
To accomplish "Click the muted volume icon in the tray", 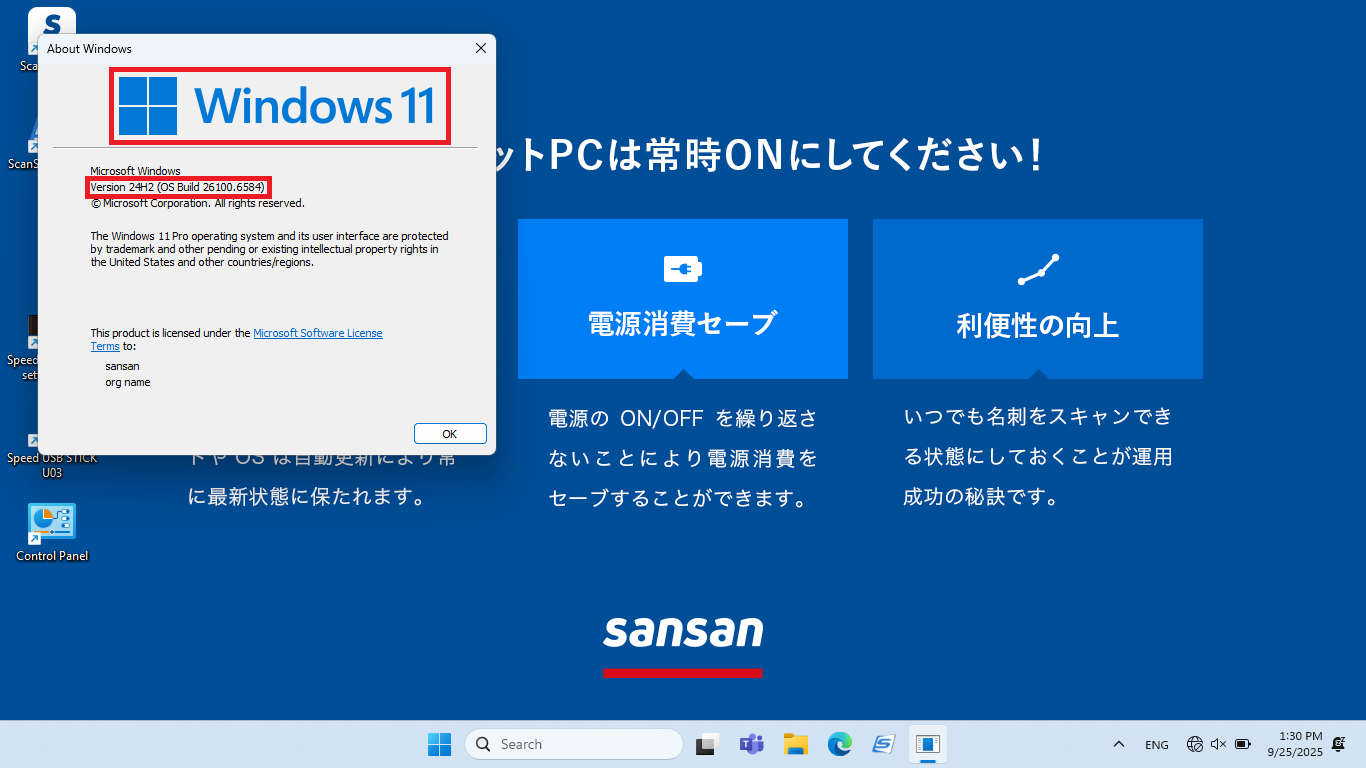I will click(x=1218, y=744).
